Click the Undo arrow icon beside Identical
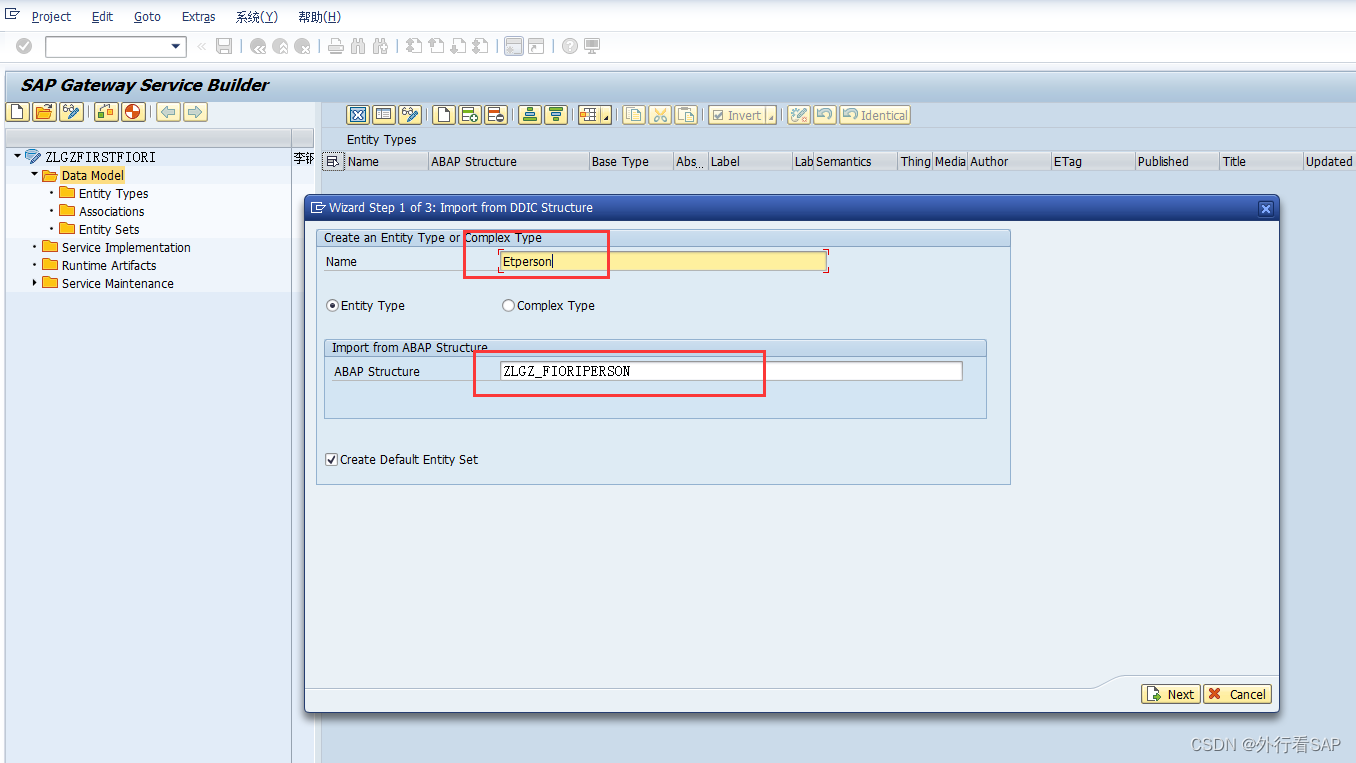Image resolution: width=1356 pixels, height=763 pixels. (x=825, y=115)
